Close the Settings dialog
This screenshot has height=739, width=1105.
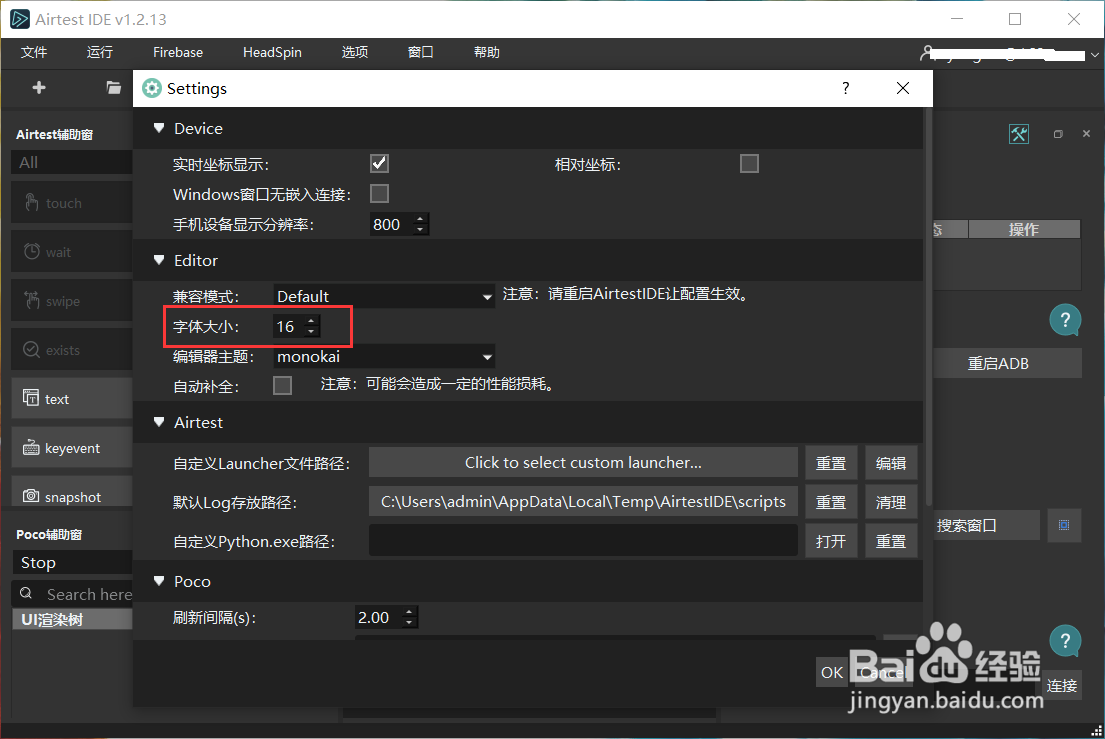[903, 88]
